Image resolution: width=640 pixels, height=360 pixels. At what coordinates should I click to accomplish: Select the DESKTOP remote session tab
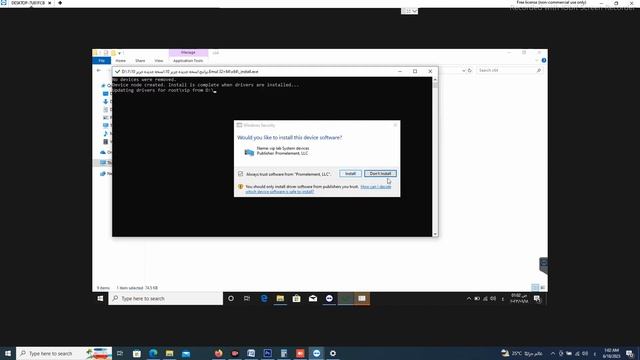click(27, 3)
